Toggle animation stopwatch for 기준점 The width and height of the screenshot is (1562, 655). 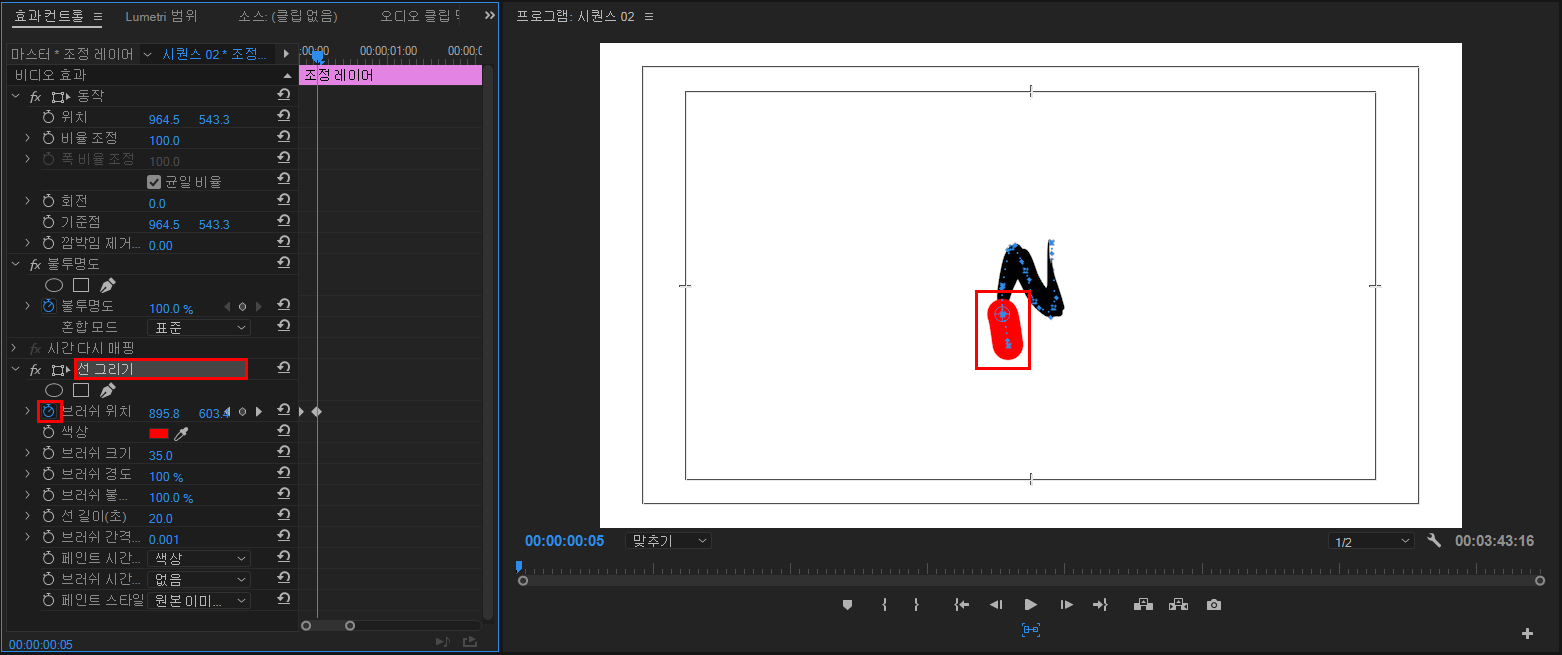pos(48,222)
